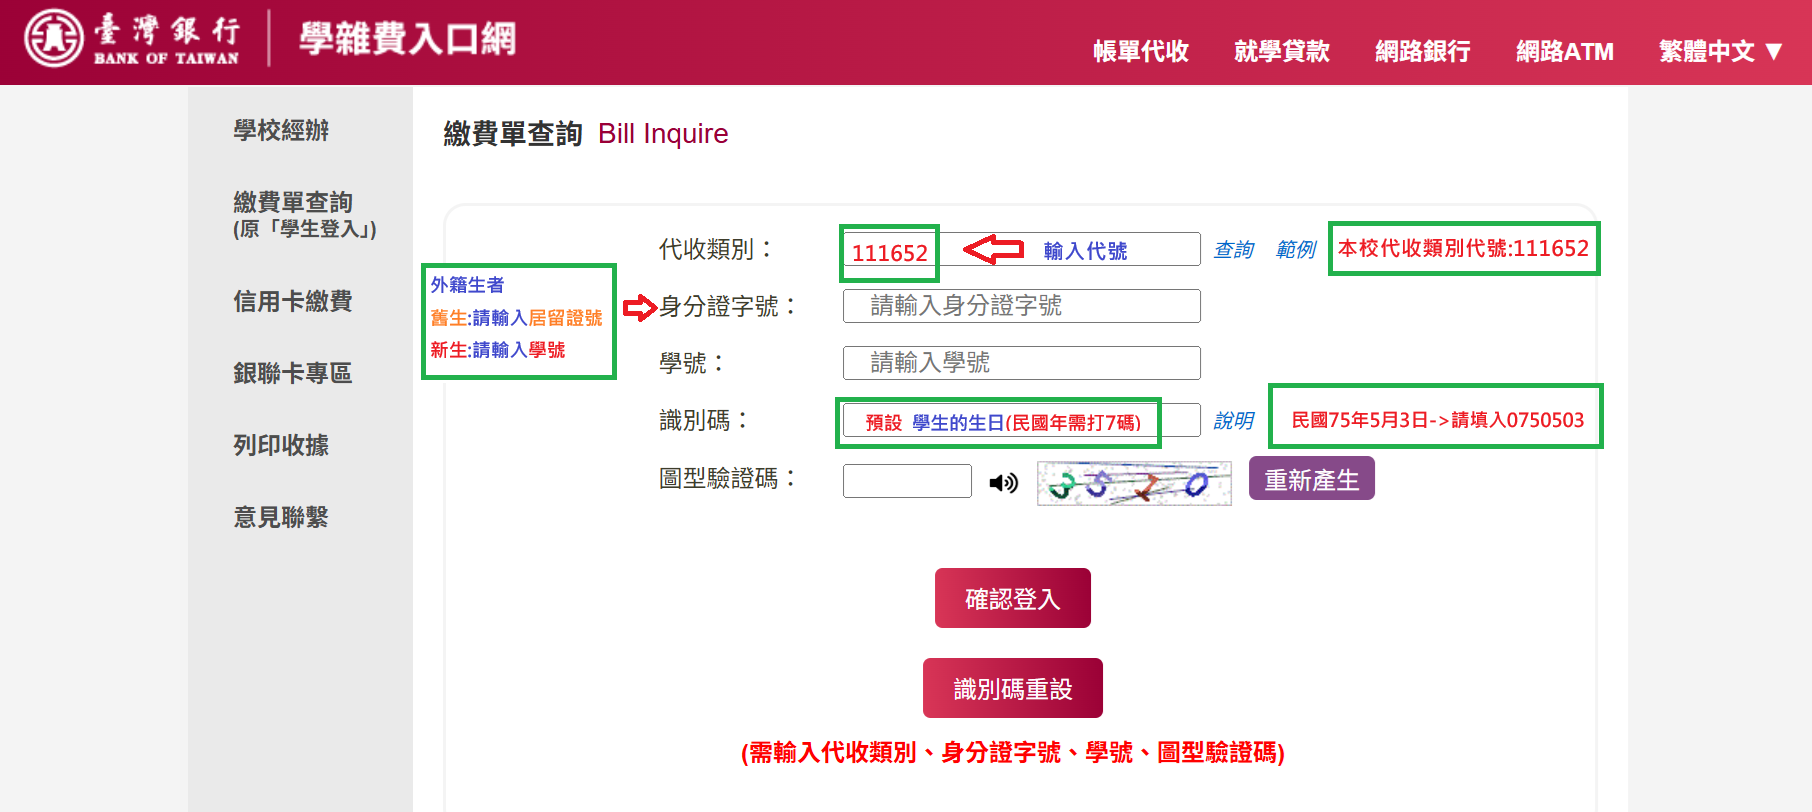Open 就學貸款 in the top navigation
Viewport: 1812px width, 812px height.
click(1282, 51)
